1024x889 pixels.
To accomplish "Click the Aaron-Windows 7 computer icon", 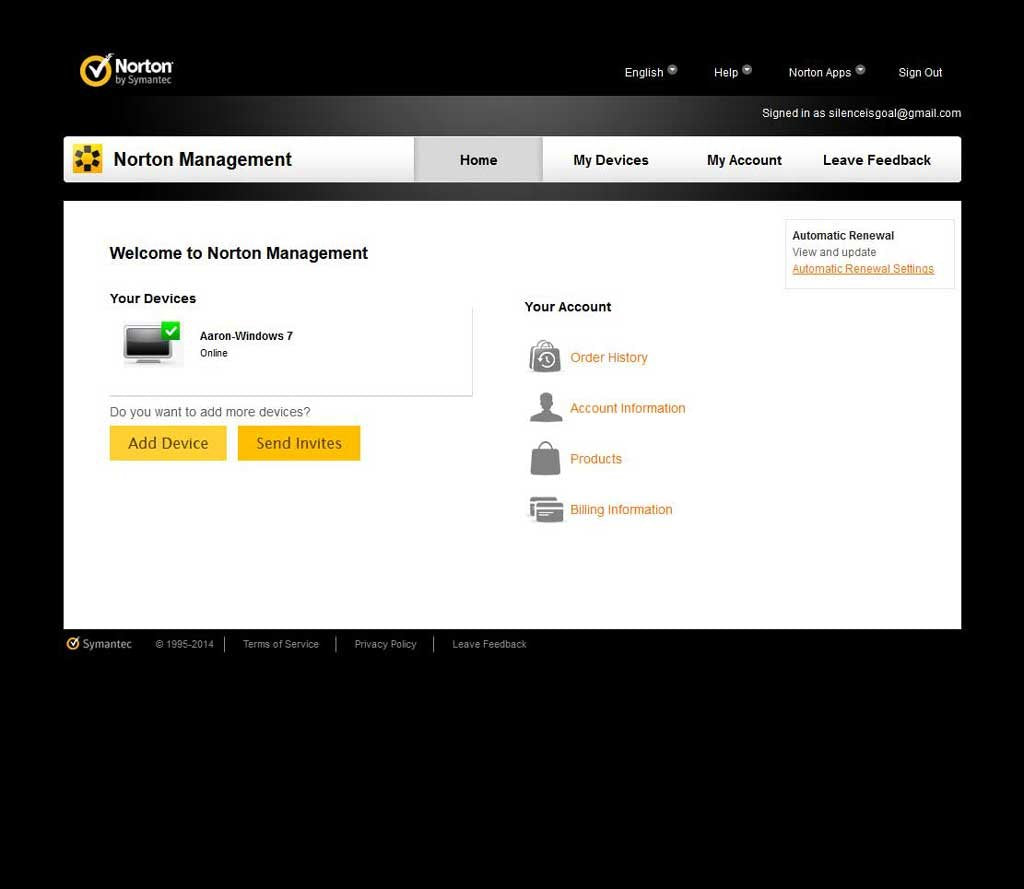I will 152,344.
